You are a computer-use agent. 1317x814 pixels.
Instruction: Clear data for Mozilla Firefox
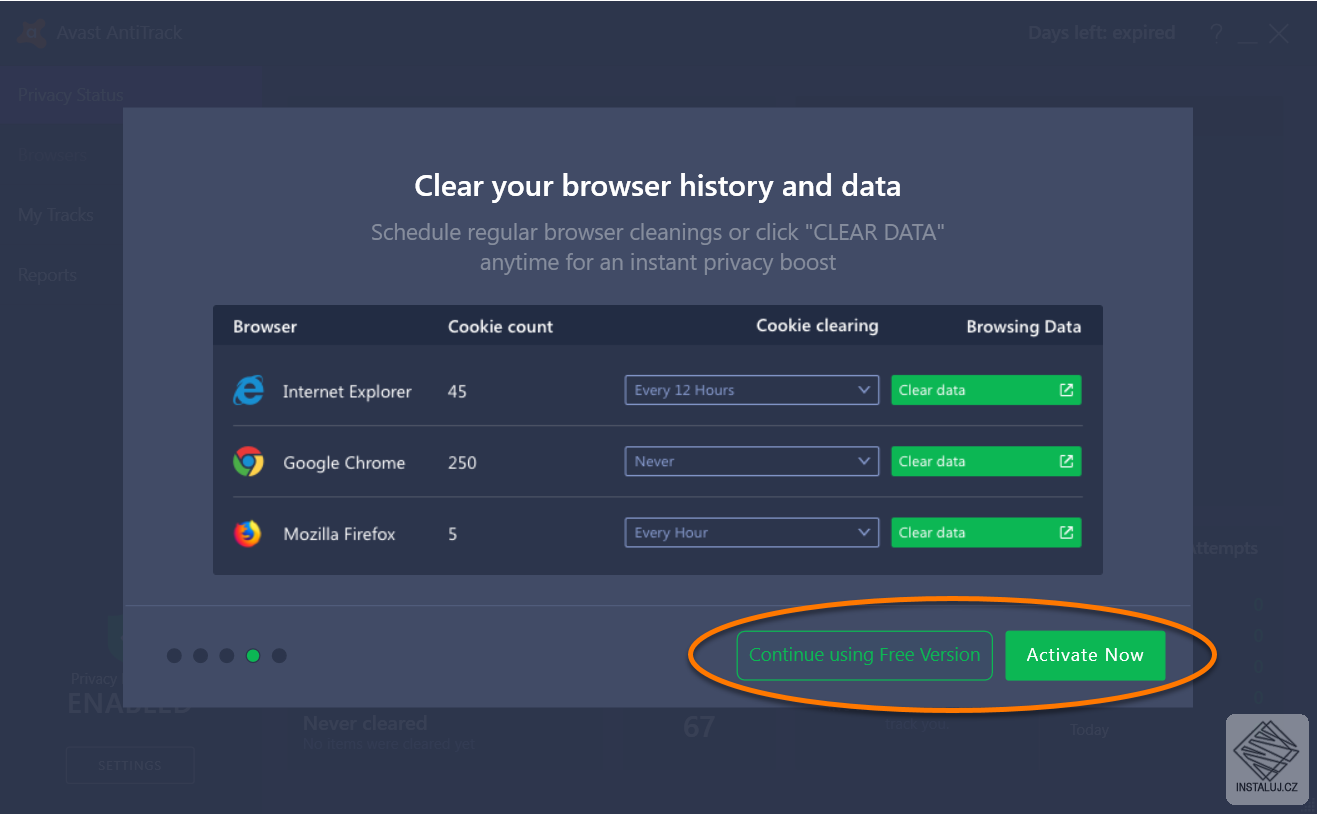pyautogui.click(x=986, y=532)
